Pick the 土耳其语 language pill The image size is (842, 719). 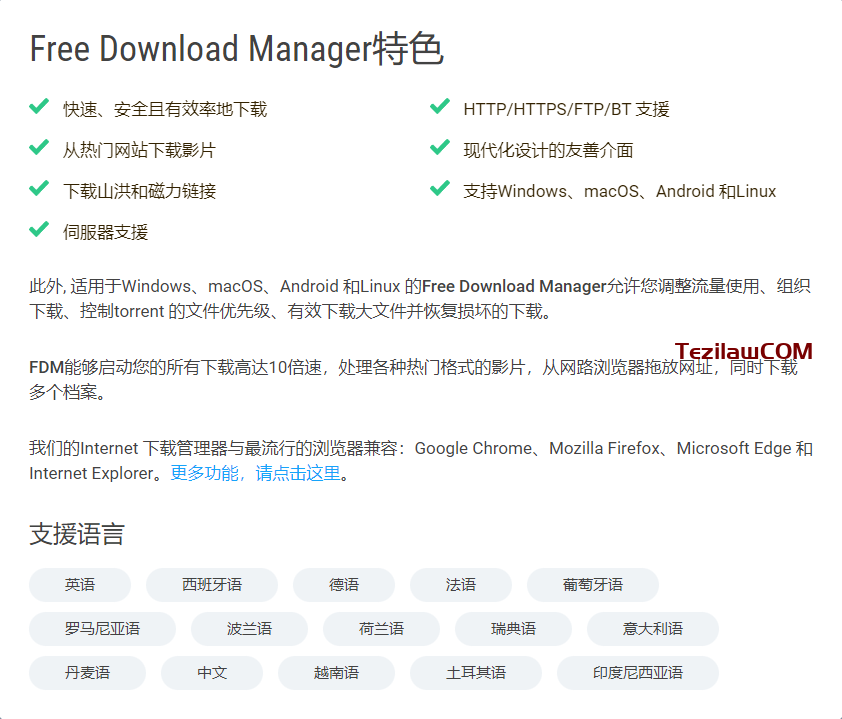pos(476,673)
